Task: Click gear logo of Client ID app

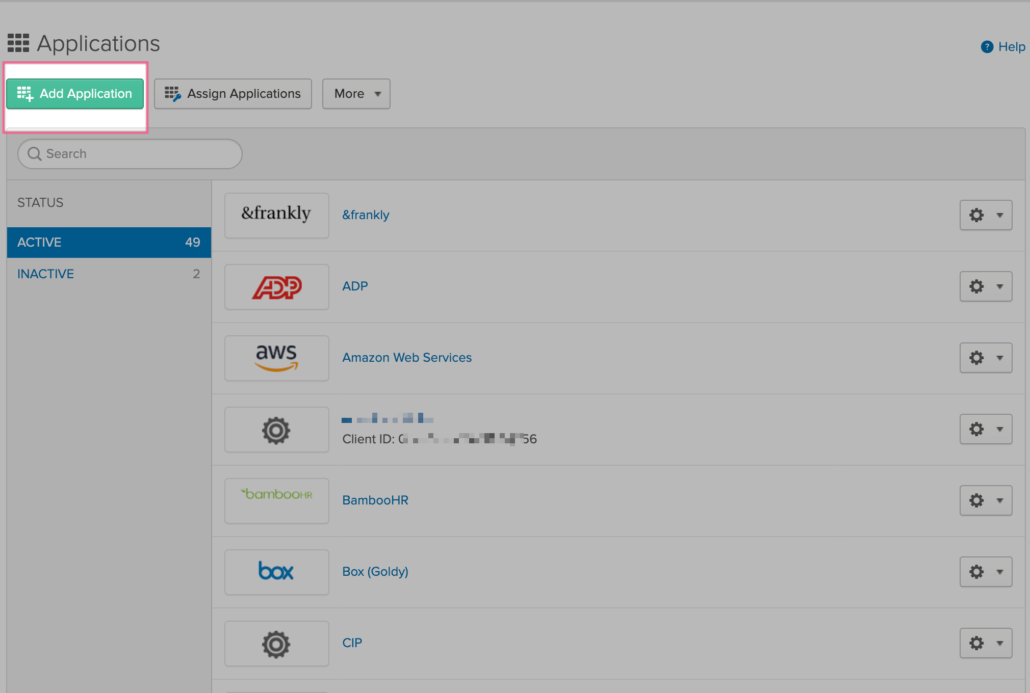Action: tap(277, 430)
